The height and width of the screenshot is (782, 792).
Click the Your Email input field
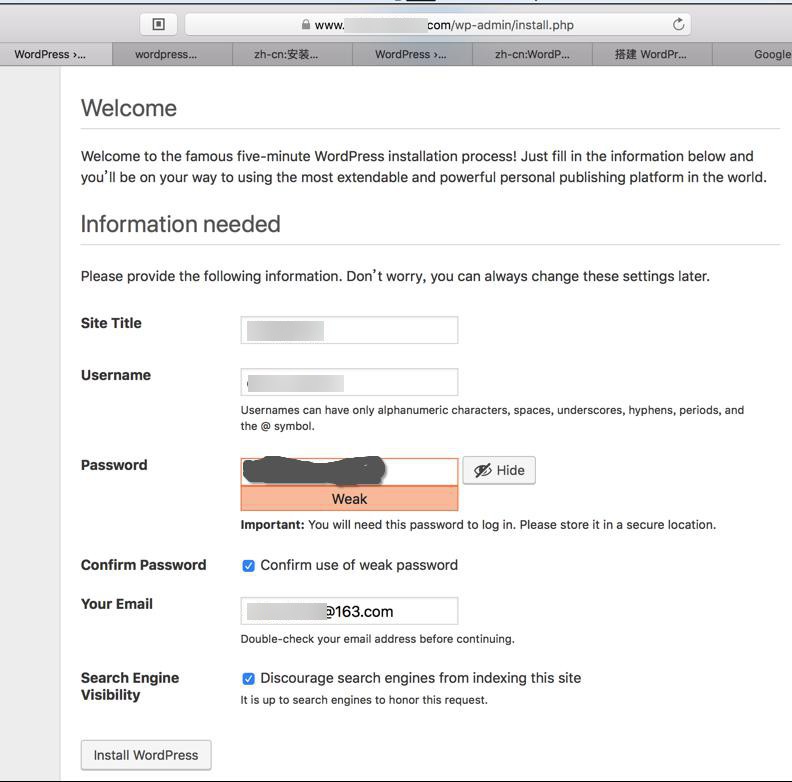point(350,611)
